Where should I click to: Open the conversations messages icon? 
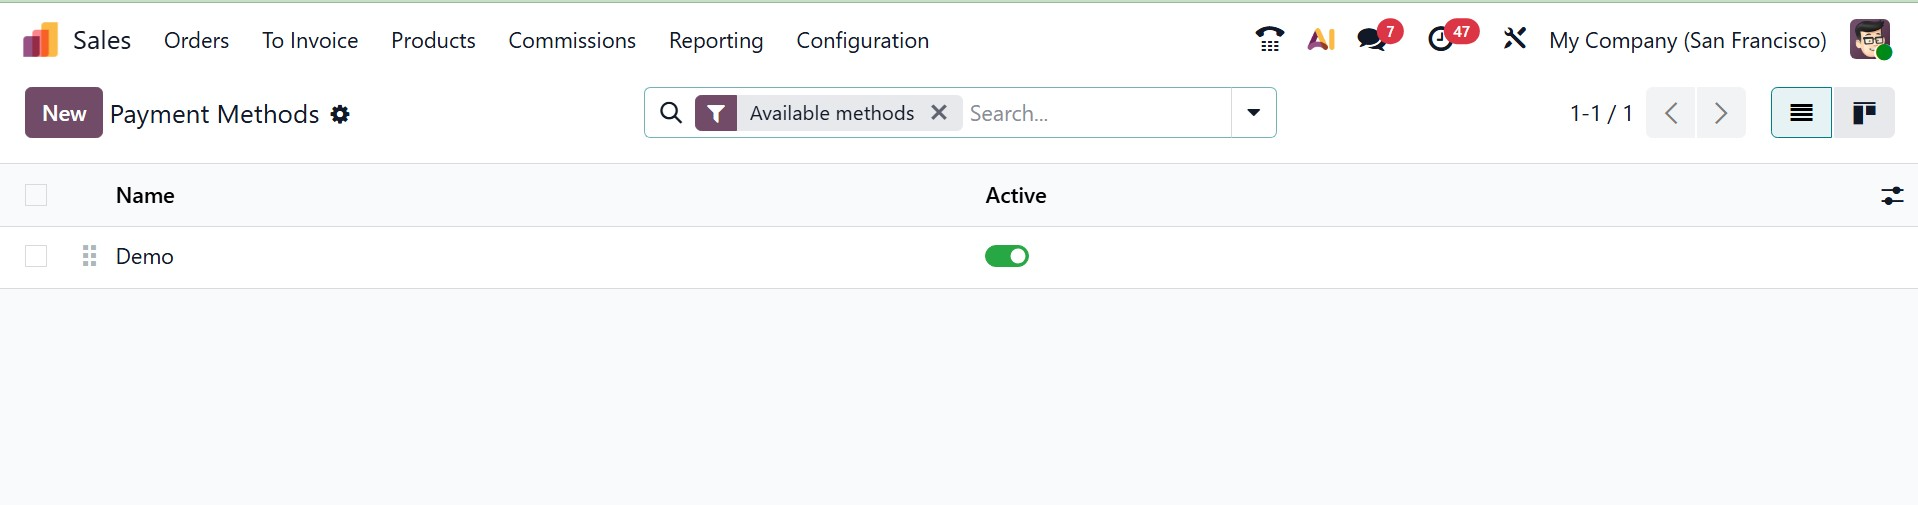1372,40
